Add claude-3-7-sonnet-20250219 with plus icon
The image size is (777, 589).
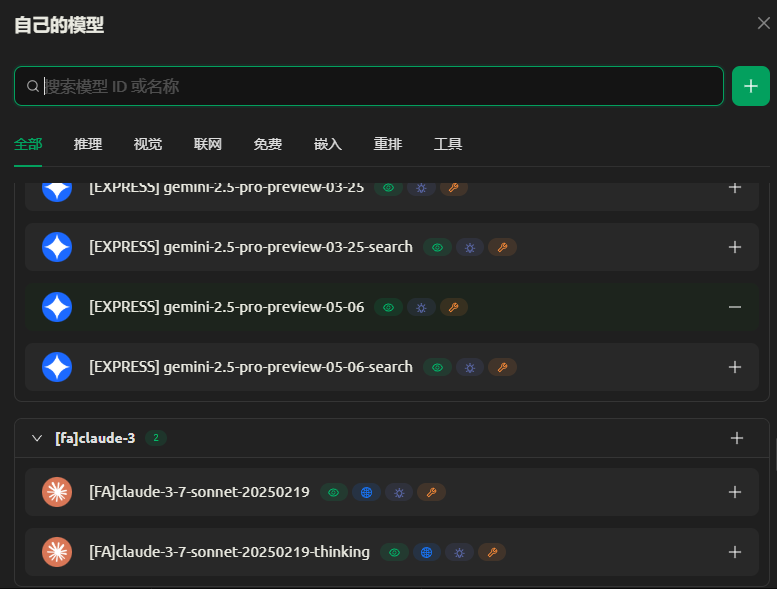[735, 492]
